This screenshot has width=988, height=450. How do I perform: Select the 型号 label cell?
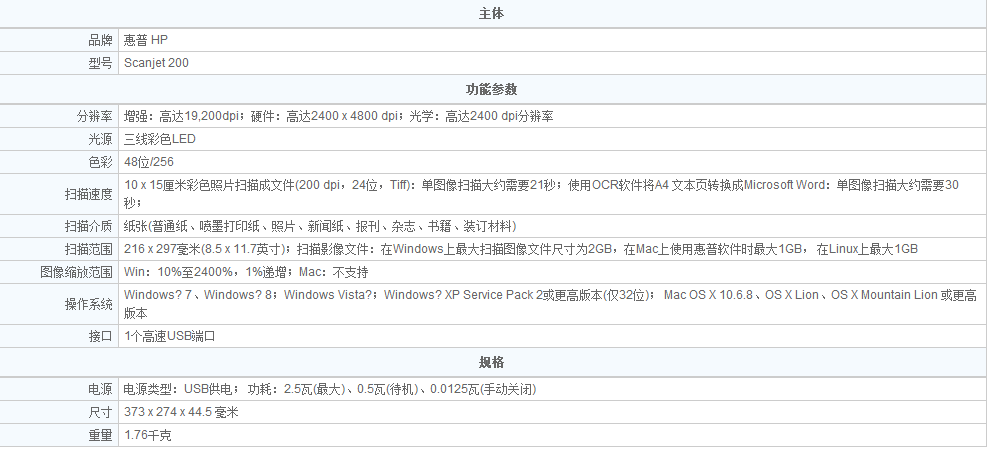pyautogui.click(x=59, y=63)
